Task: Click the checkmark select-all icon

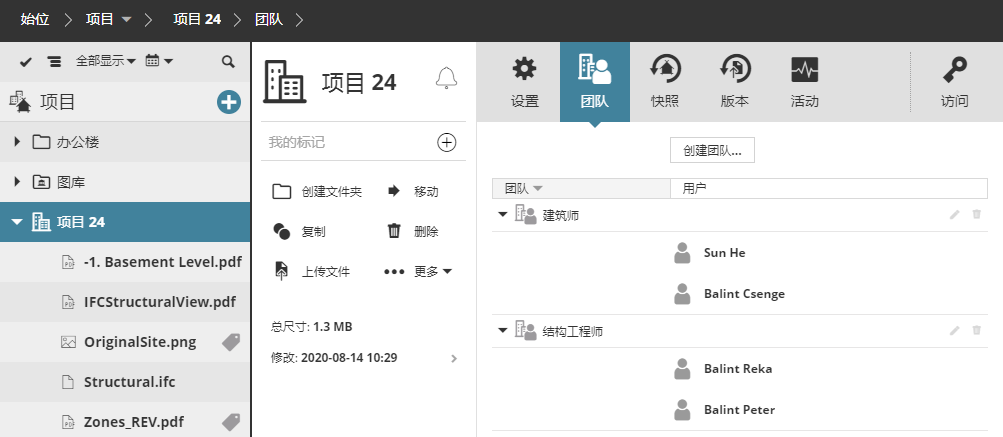Action: pos(26,61)
